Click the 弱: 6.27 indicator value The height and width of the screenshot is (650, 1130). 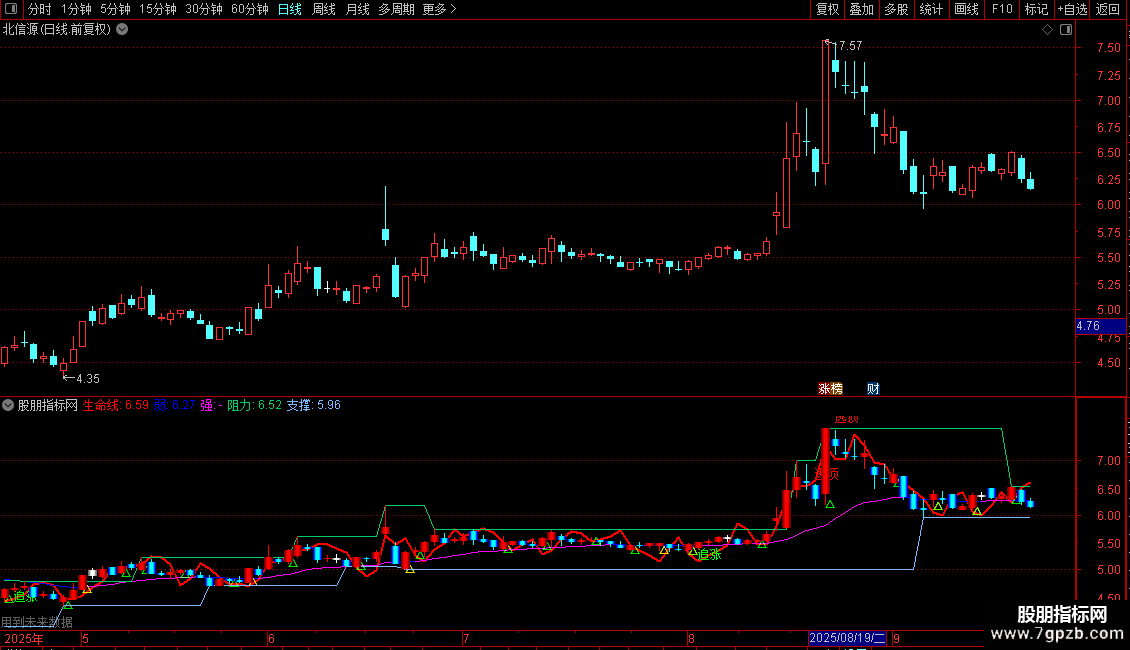click(x=174, y=405)
